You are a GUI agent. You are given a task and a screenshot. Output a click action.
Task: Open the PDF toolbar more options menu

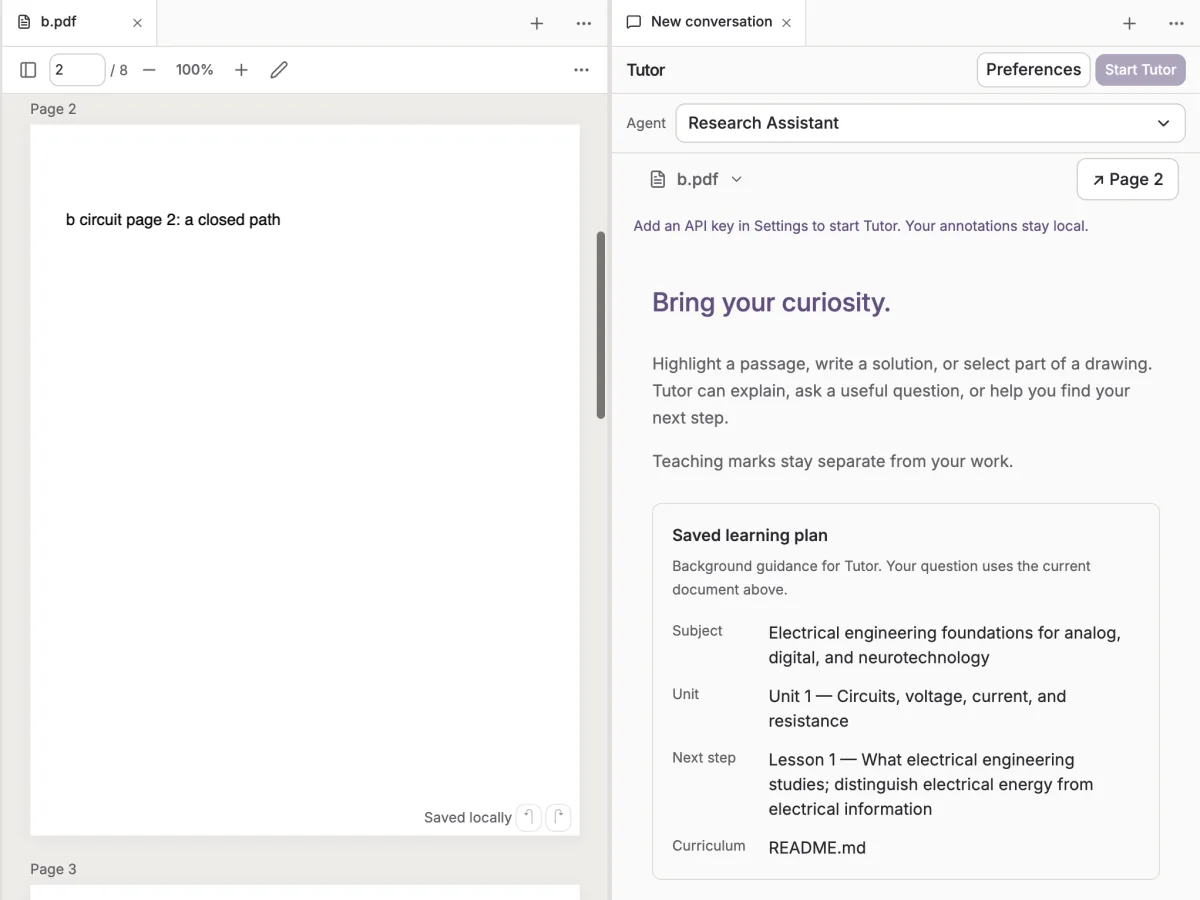[581, 70]
